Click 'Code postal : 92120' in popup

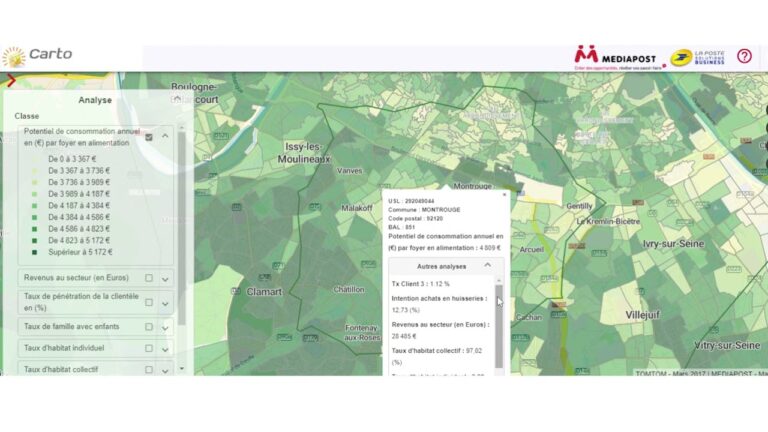click(x=415, y=218)
